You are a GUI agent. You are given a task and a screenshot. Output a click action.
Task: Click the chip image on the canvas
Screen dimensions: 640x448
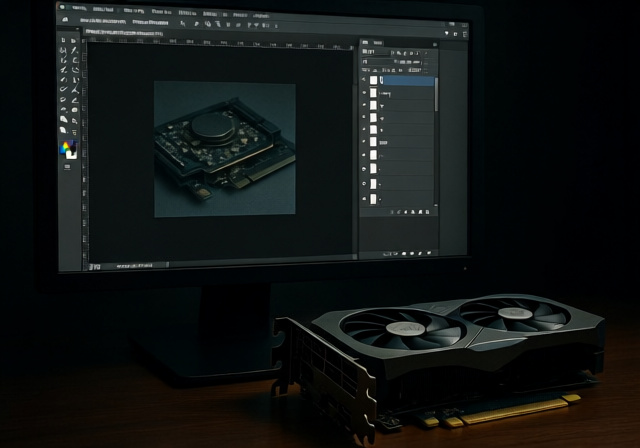[x=225, y=149]
